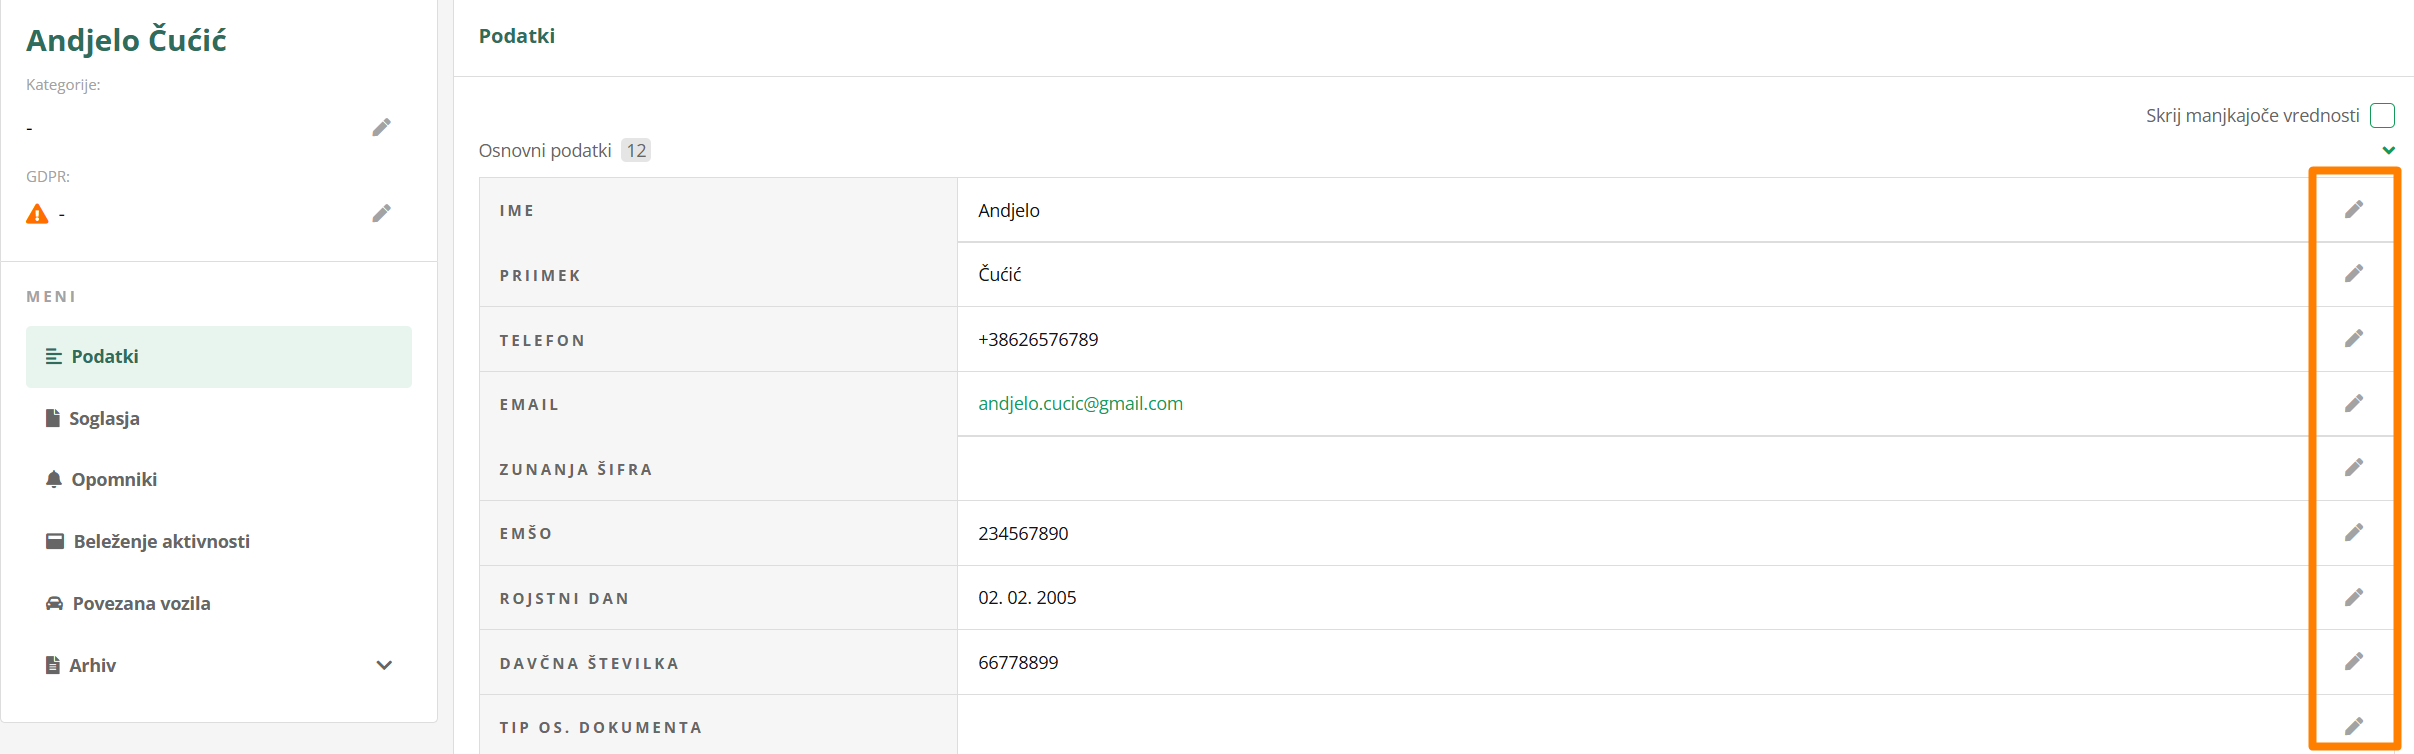Click pencil icon next to Telefon row
The width and height of the screenshot is (2414, 754).
click(2354, 339)
